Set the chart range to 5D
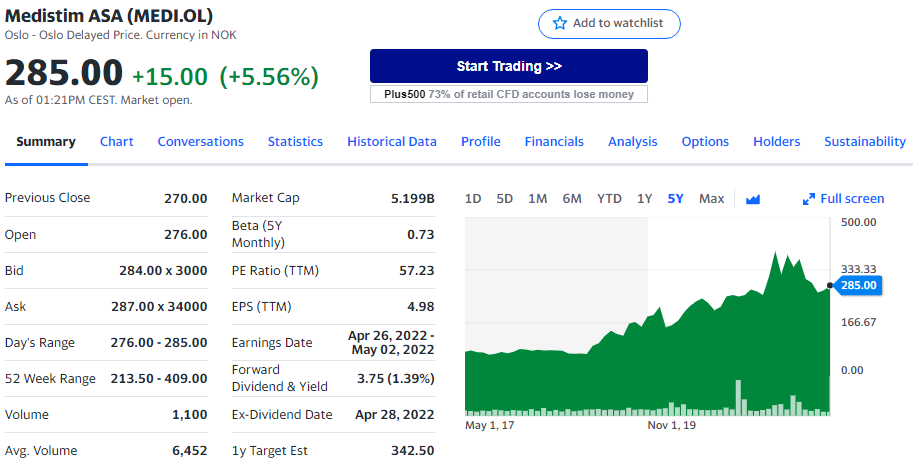The height and width of the screenshot is (471, 913). (x=505, y=199)
